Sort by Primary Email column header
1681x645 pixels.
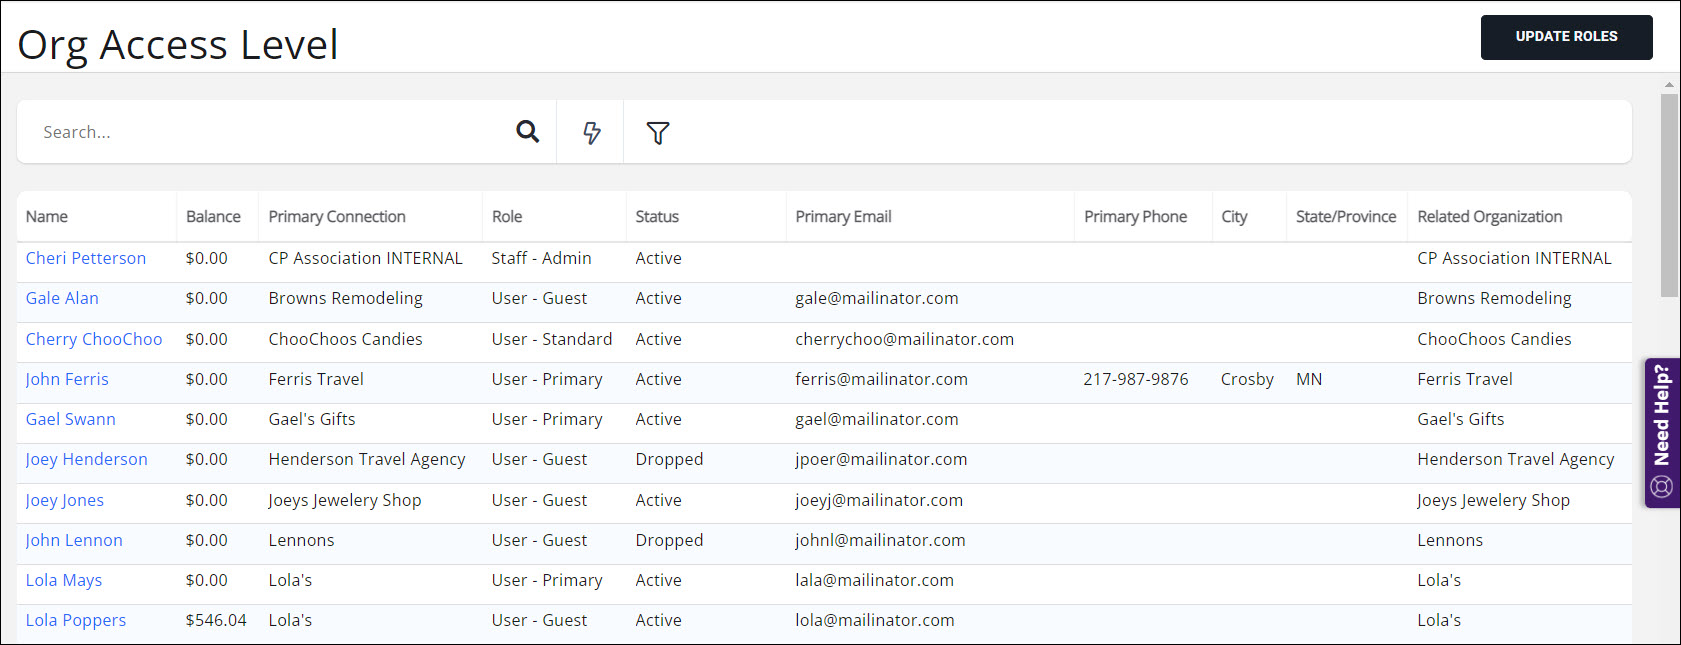click(843, 217)
